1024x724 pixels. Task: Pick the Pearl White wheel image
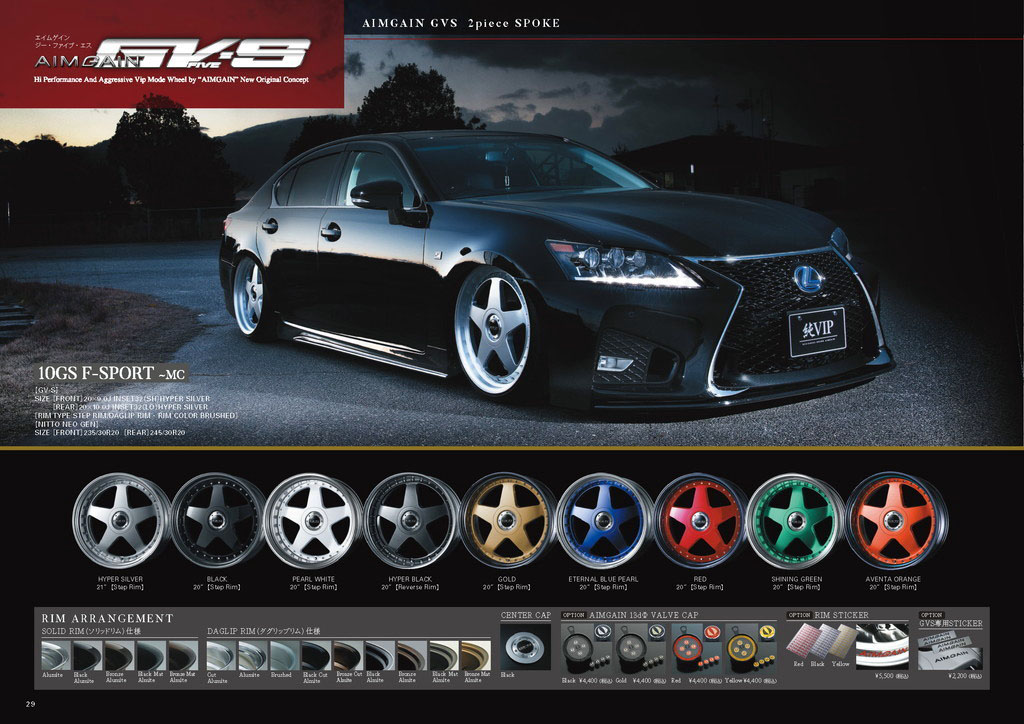point(313,520)
